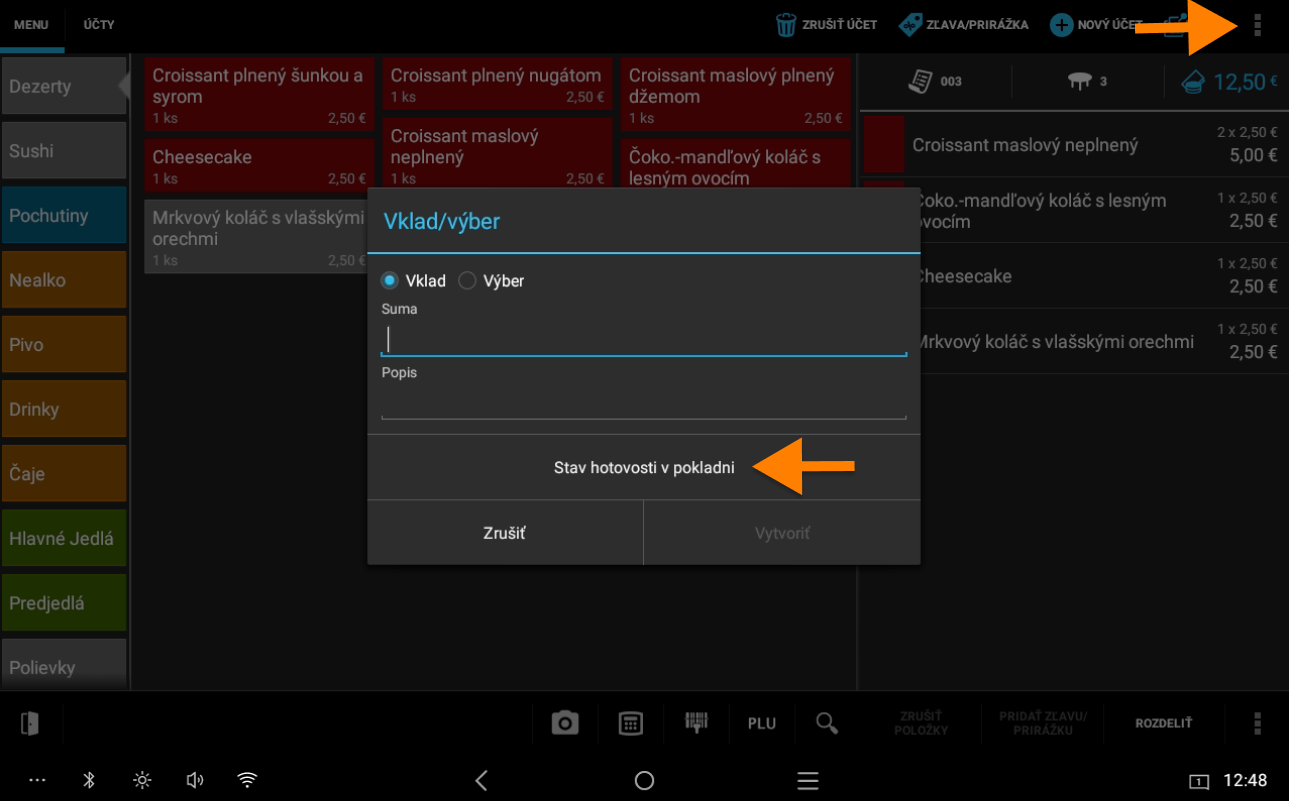Image resolution: width=1289 pixels, height=805 pixels.
Task: Tap the exit door icon bottom-left
Action: click(30, 723)
